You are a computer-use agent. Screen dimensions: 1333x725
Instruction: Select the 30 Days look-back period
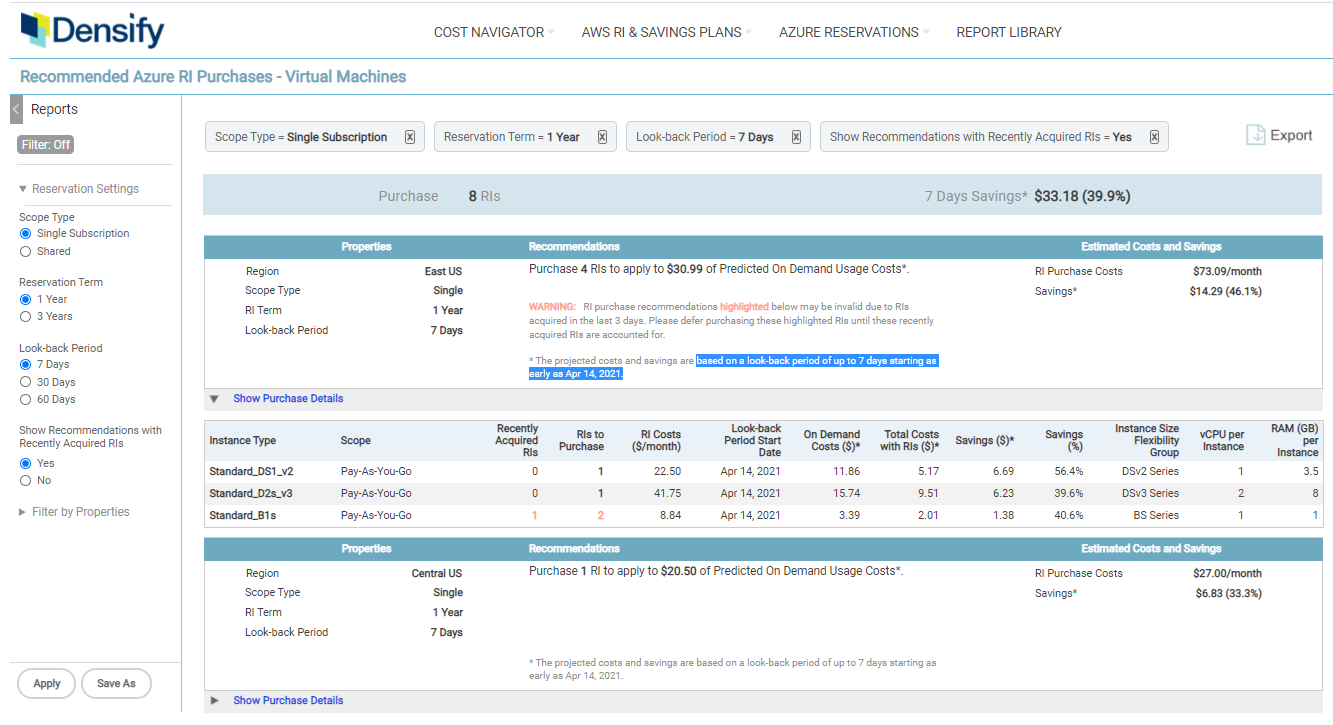[x=26, y=382]
